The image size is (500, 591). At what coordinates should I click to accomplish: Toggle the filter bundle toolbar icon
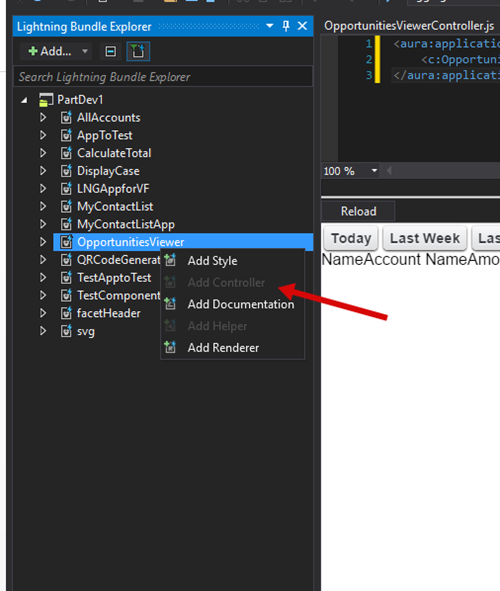click(138, 51)
